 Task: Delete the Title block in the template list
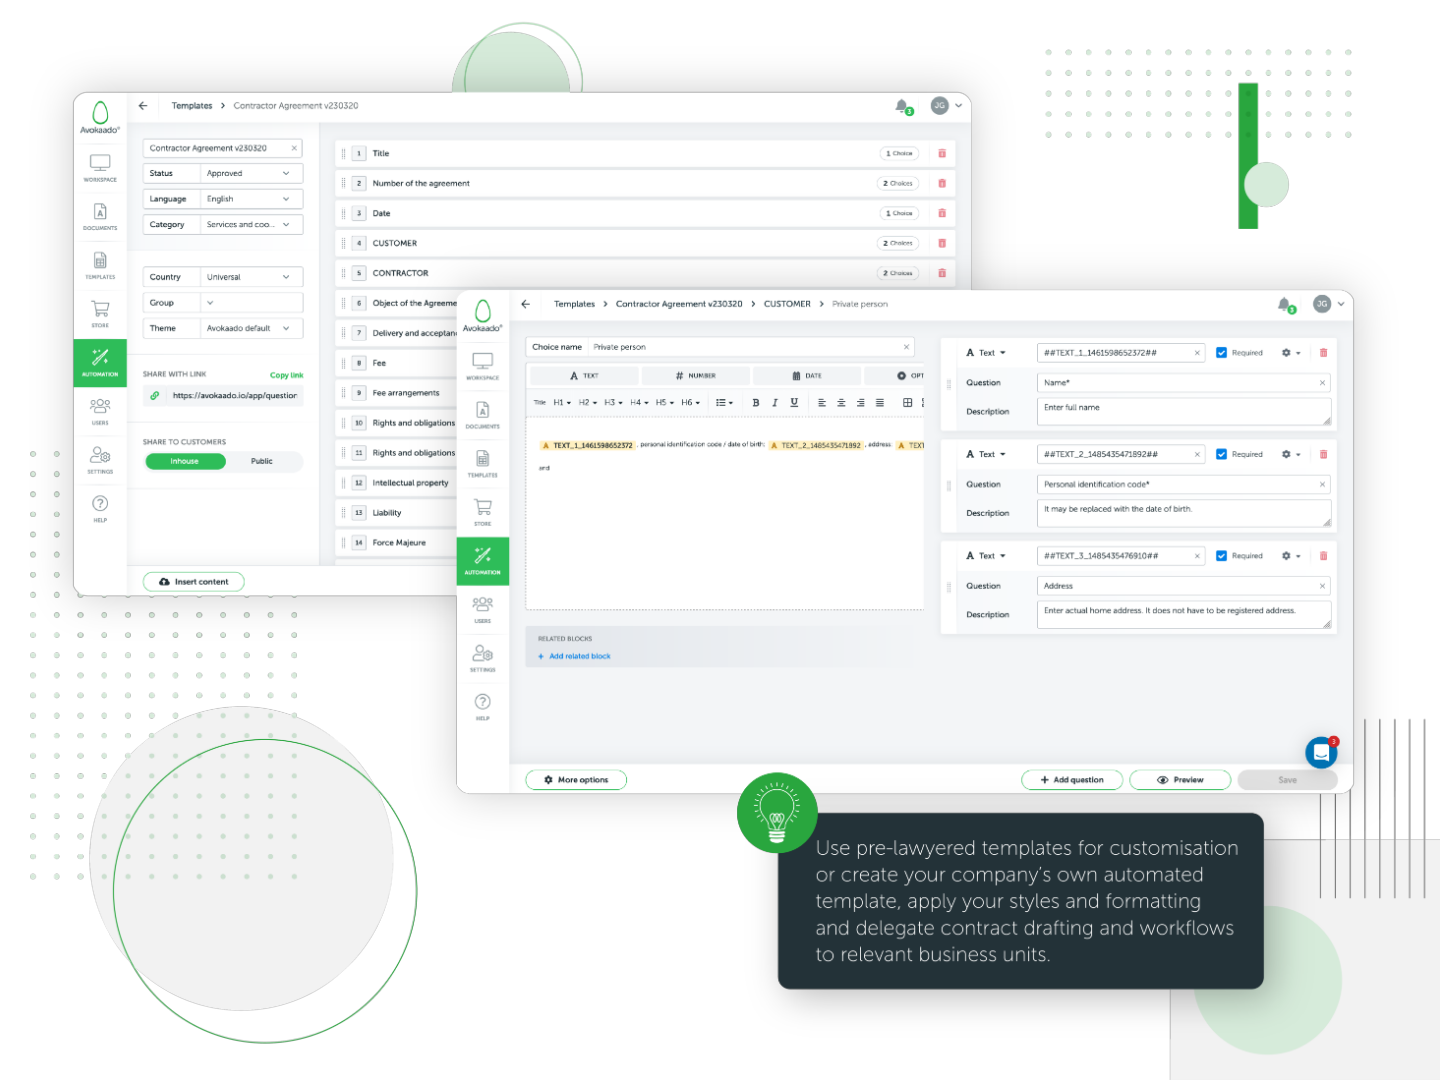point(941,153)
